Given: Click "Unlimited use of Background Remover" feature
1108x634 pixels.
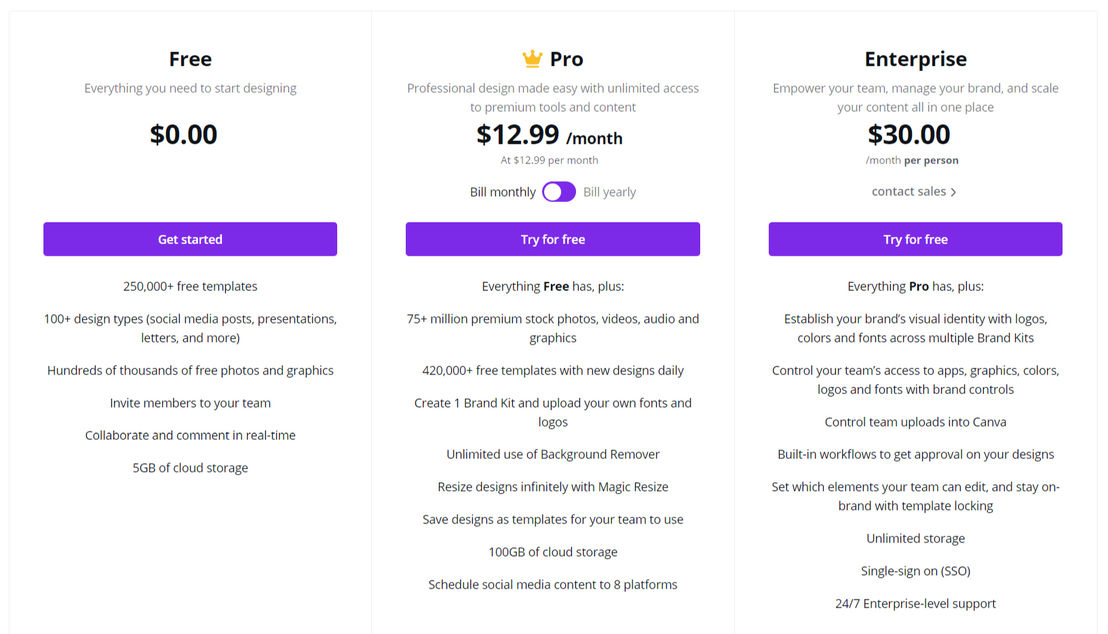Looking at the screenshot, I should click(x=553, y=454).
